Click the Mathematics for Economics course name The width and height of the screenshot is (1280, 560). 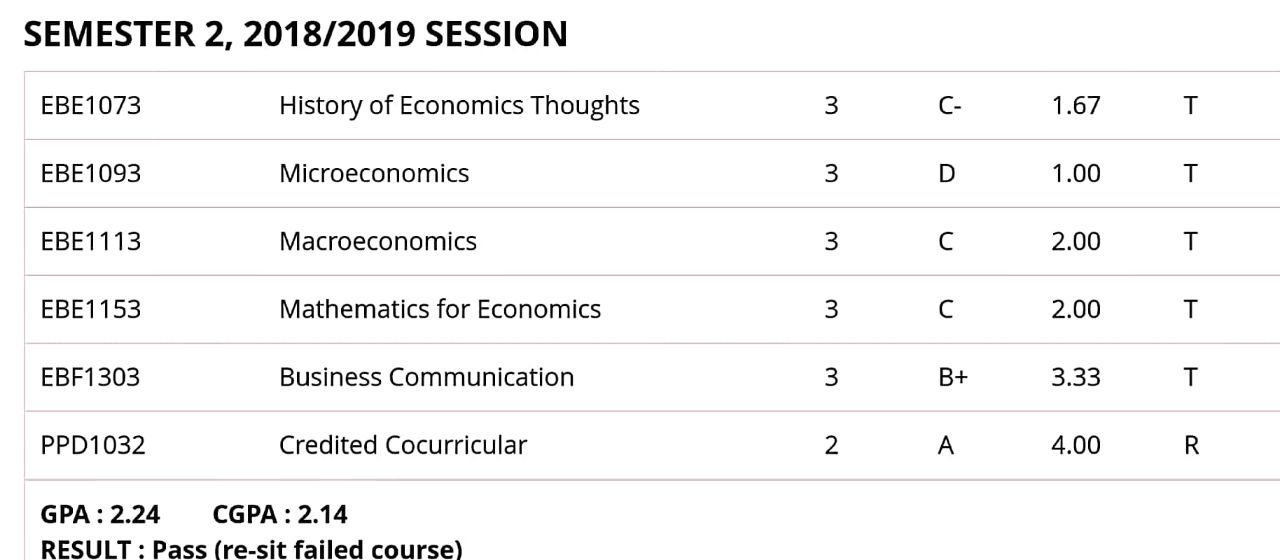(440, 309)
